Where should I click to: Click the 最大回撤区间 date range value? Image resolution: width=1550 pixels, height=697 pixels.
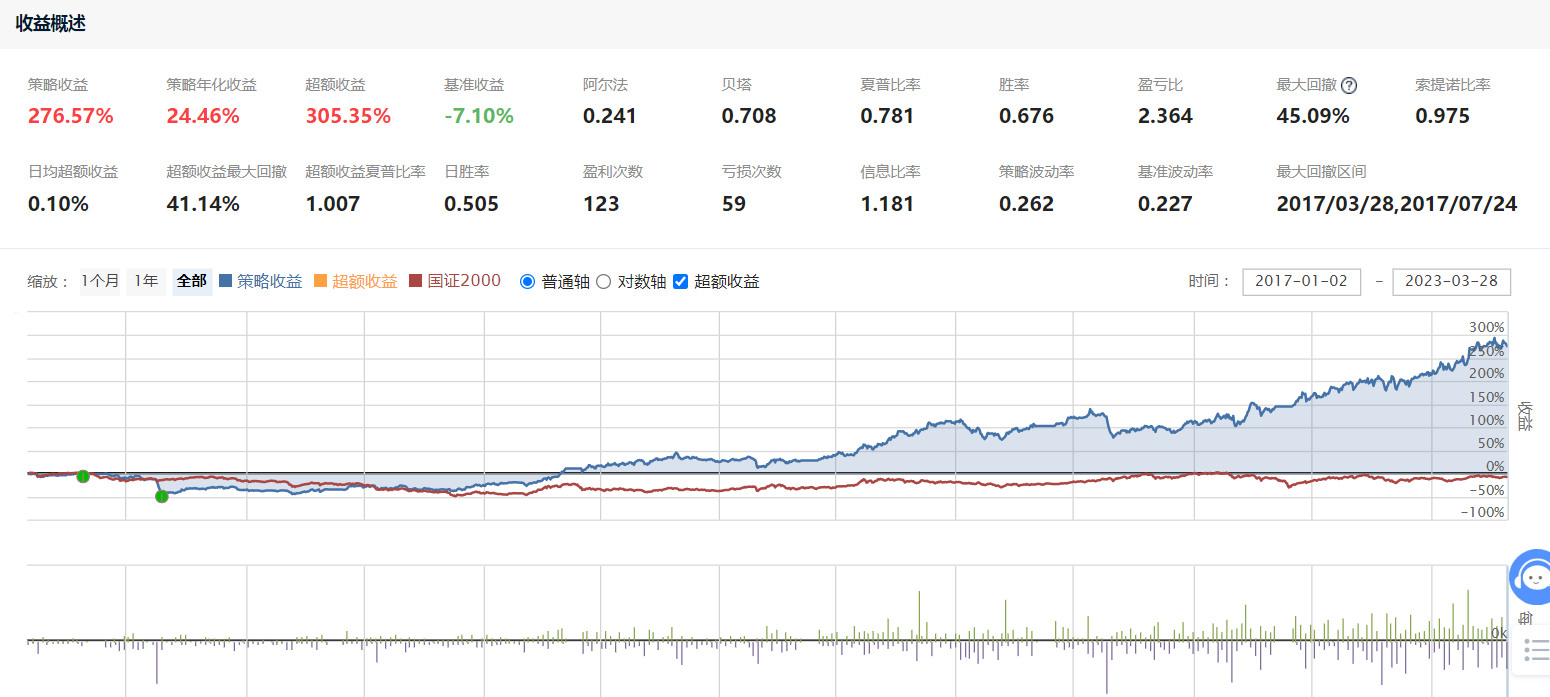pyautogui.click(x=1396, y=204)
